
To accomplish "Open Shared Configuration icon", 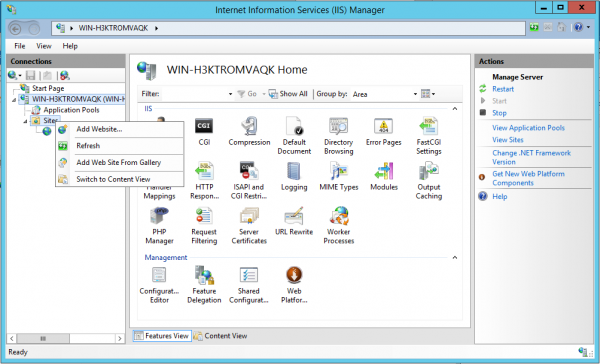I will click(249, 285).
